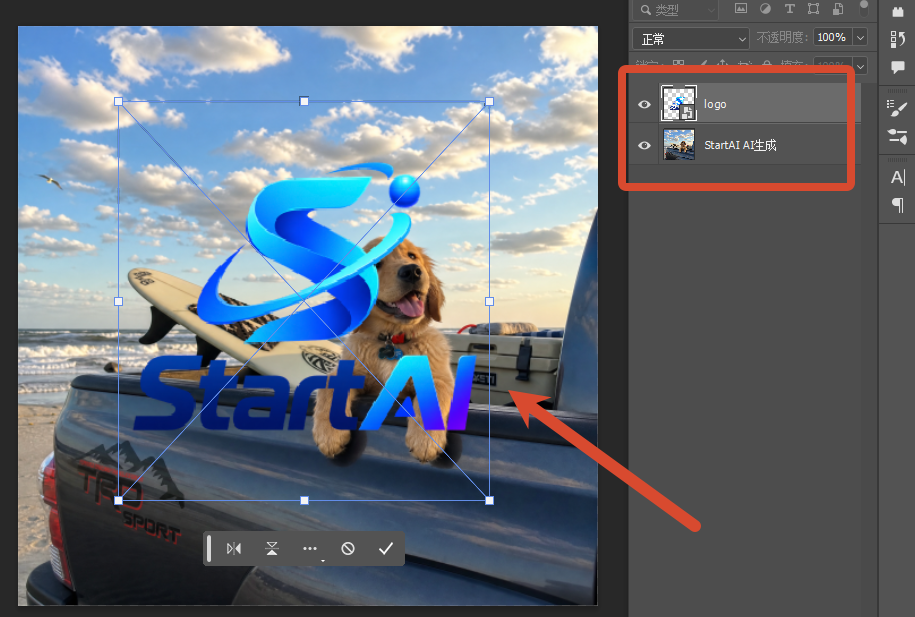Click the bottom-center transform handle
Image resolution: width=915 pixels, height=617 pixels.
(304, 500)
